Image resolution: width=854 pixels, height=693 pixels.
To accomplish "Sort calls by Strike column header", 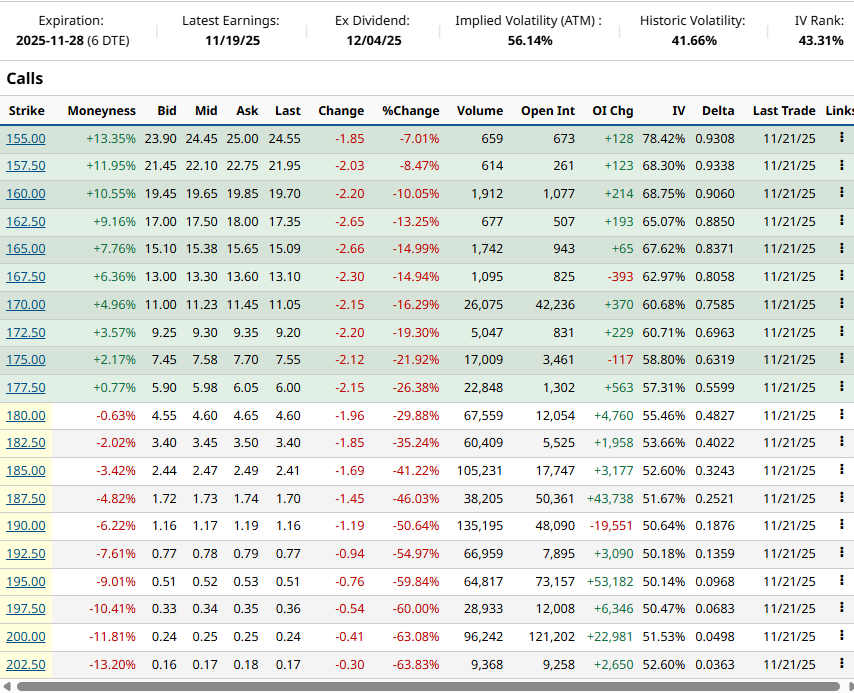I will [x=26, y=111].
